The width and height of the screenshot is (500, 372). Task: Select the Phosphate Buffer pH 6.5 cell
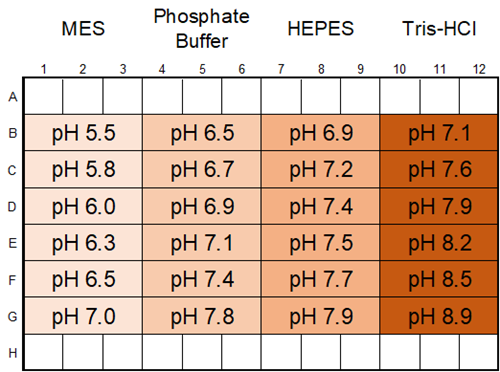(x=202, y=133)
